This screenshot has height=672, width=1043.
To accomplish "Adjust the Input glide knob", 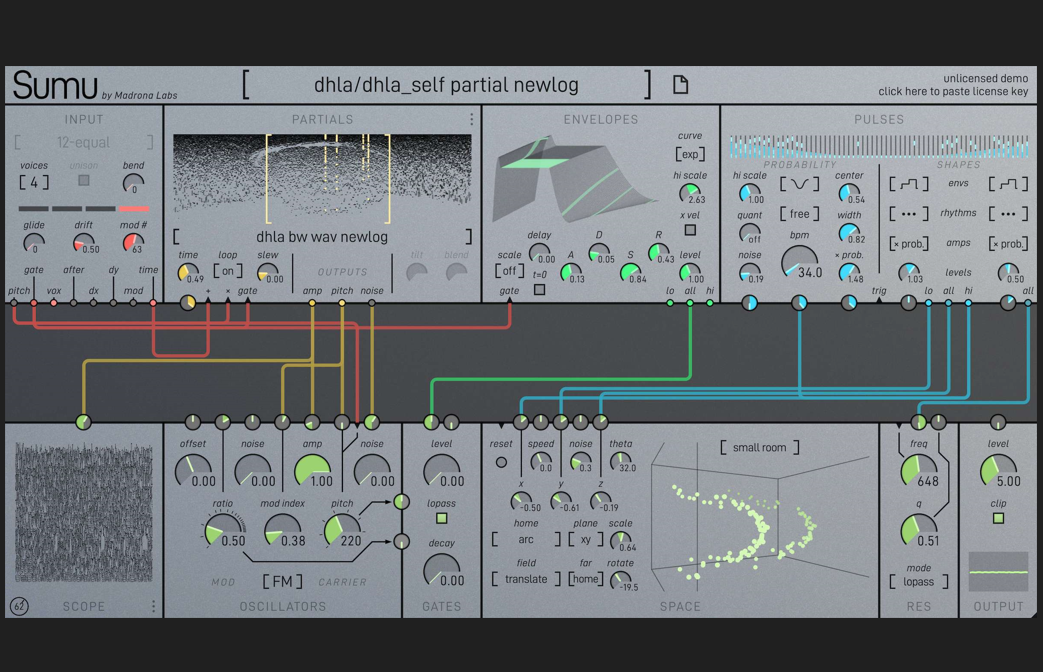I will (33, 243).
